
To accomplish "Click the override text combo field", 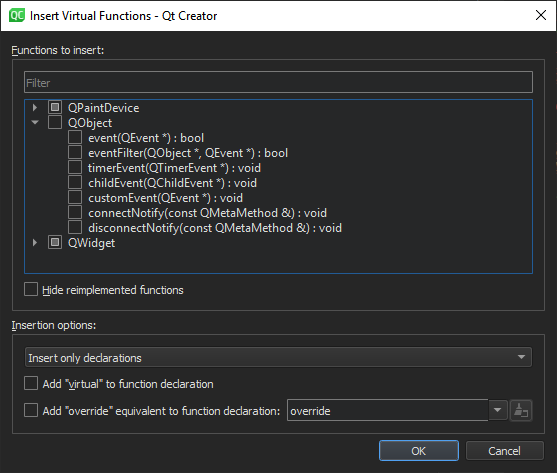I will [388, 411].
